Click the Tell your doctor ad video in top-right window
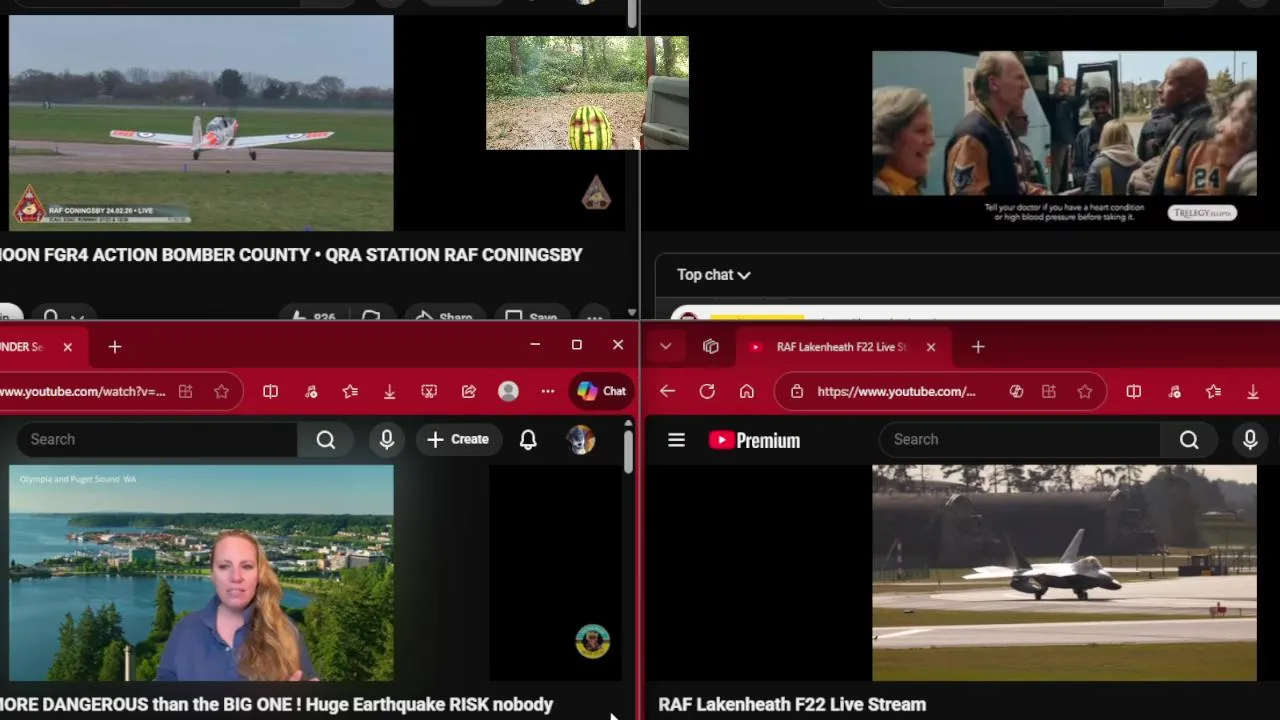 (1064, 139)
